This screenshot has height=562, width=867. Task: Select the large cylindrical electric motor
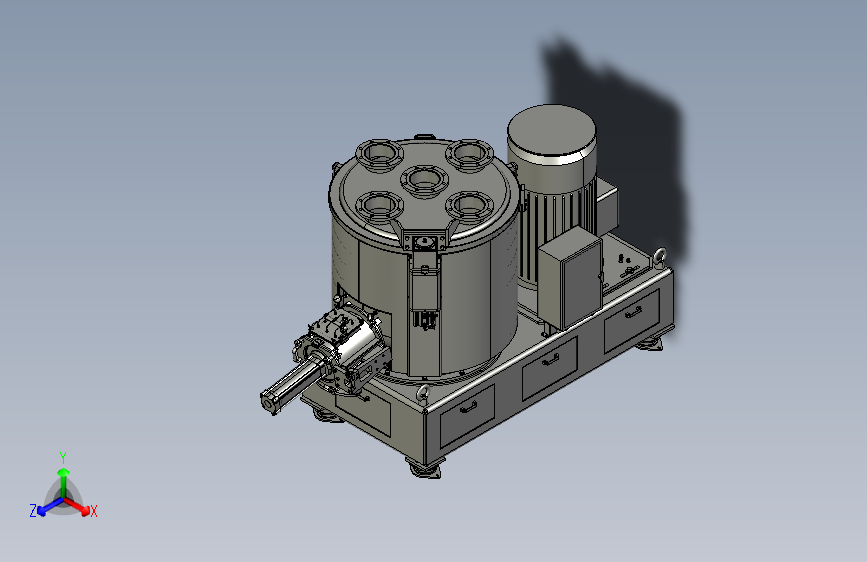pos(553,194)
